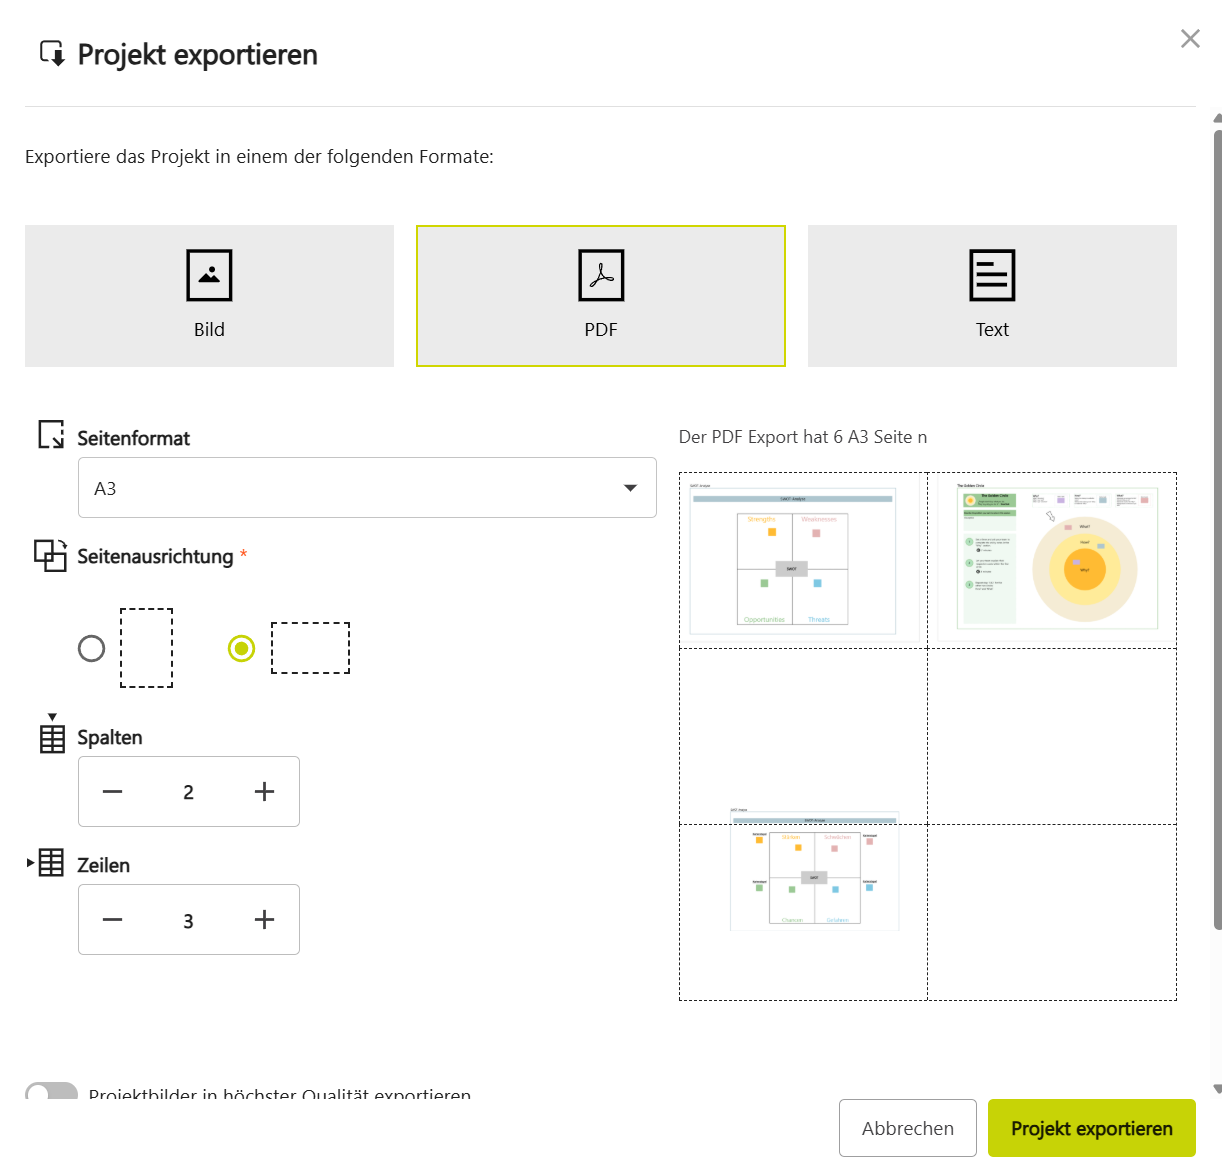Click the yellow Projekt exportieren button
The height and width of the screenshot is (1172, 1222).
tap(1091, 1128)
